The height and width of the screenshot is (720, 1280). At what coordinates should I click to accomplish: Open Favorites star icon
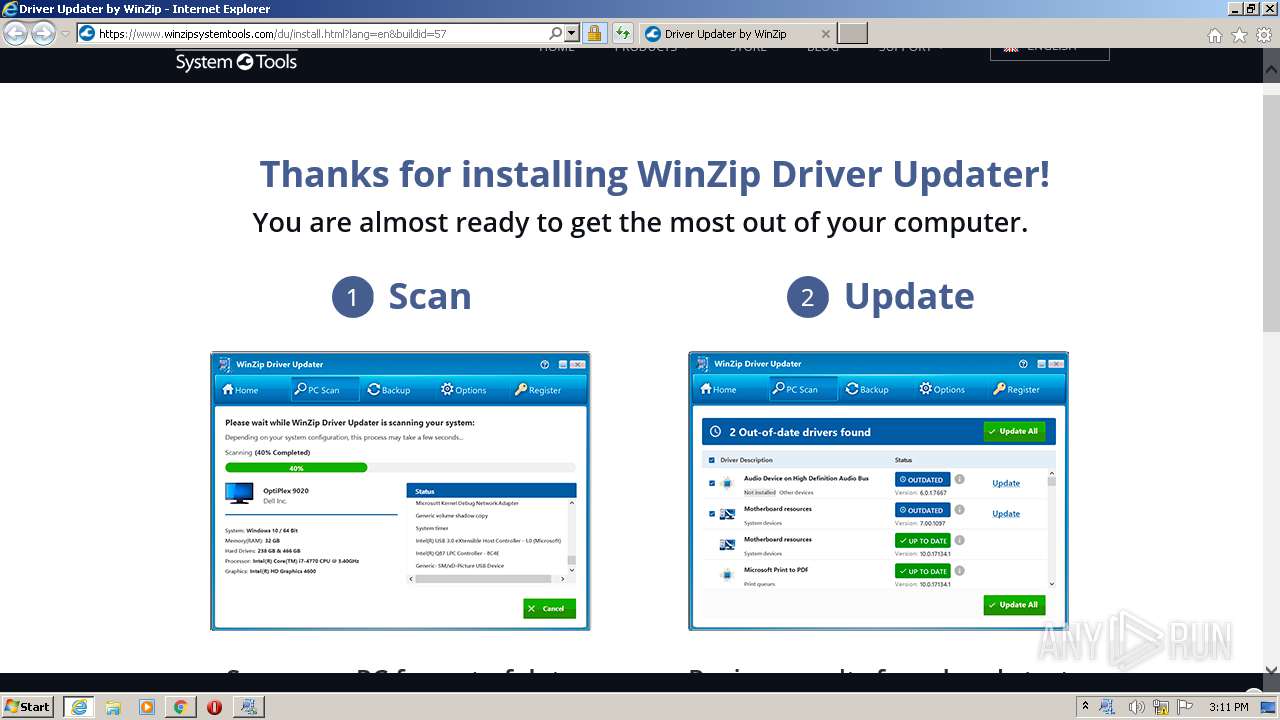coord(1239,35)
